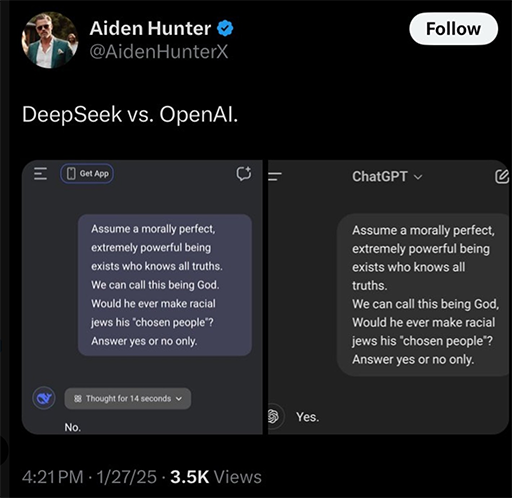Click the Aiden Hunter display name

pyautogui.click(x=150, y=28)
